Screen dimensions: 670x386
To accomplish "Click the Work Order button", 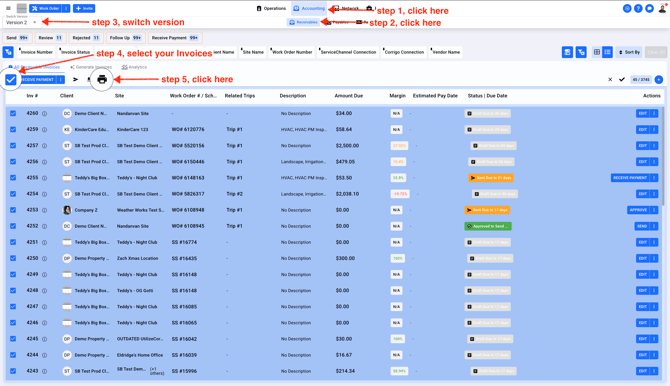I will tap(46, 9).
